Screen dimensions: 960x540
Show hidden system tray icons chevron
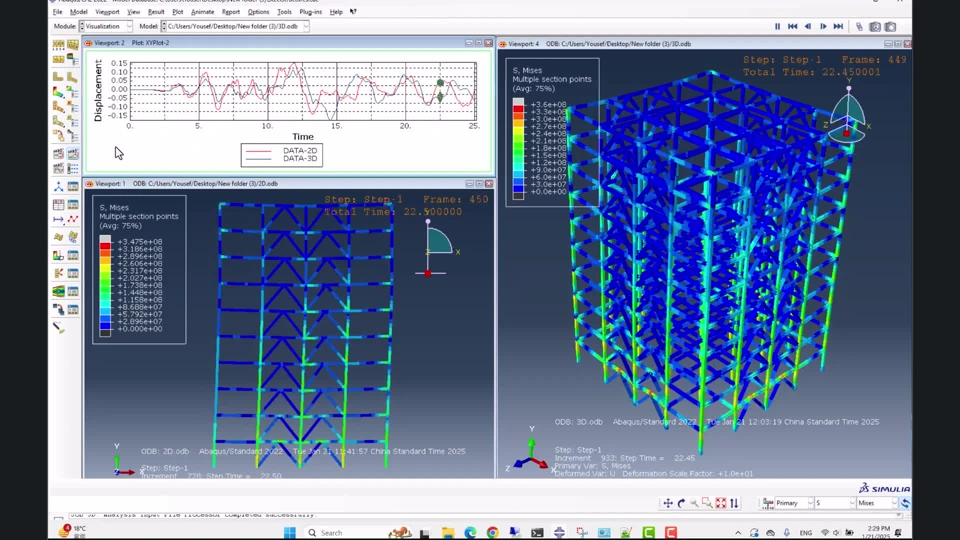click(738, 533)
